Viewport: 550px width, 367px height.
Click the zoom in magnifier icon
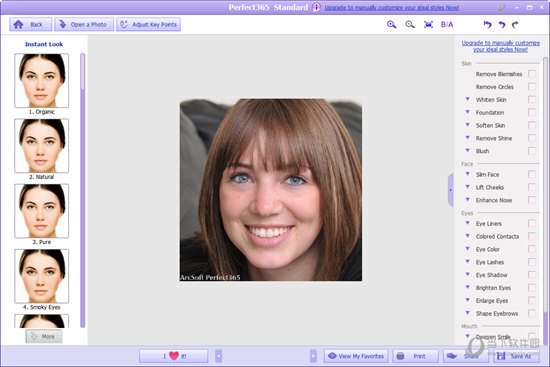[x=391, y=25]
